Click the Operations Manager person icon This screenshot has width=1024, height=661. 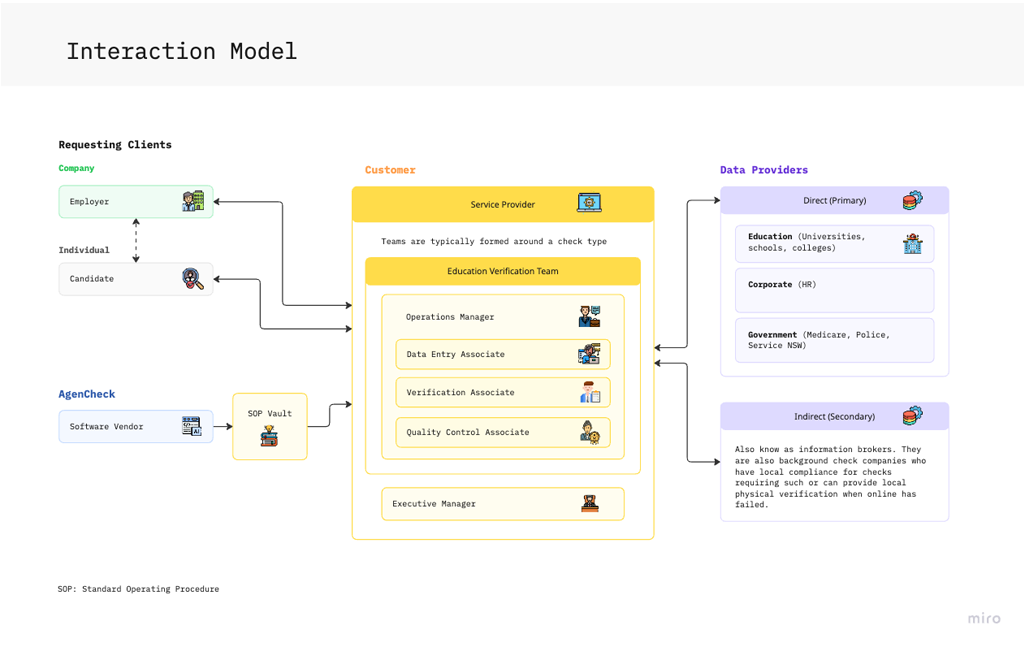(x=589, y=316)
